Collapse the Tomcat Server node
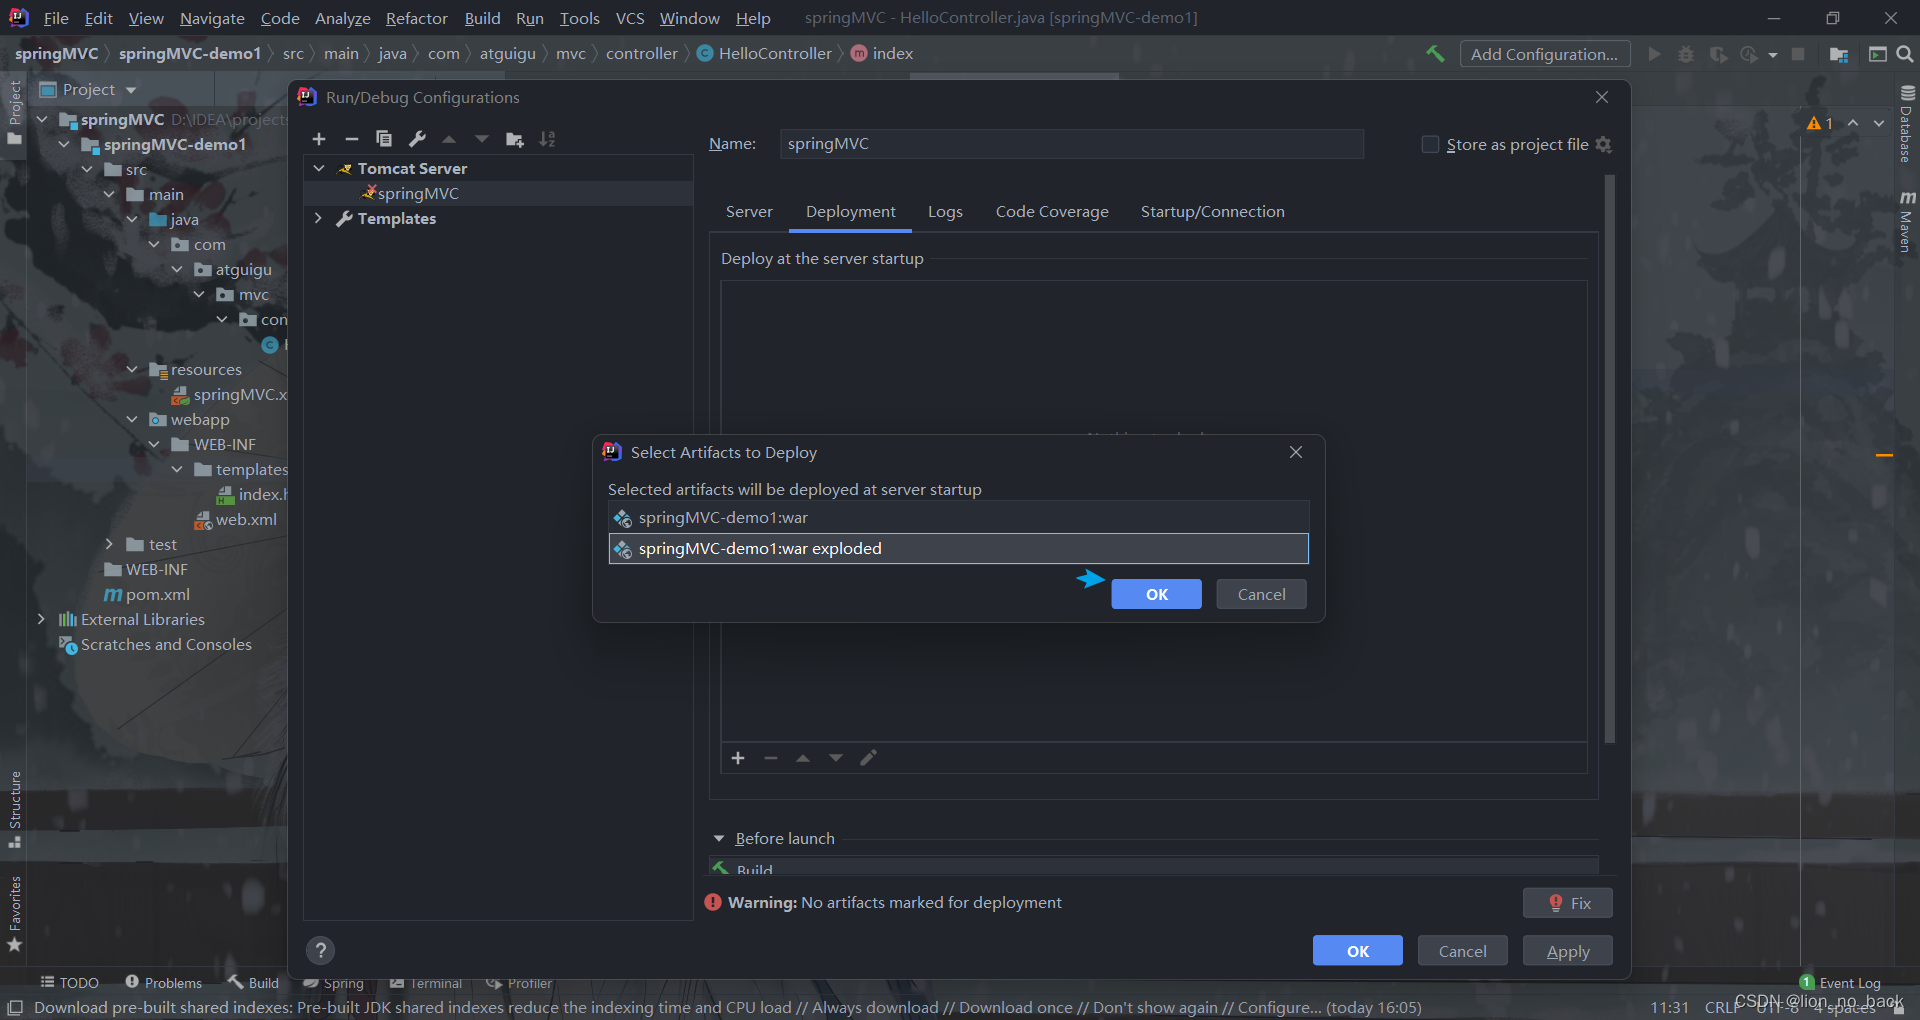The width and height of the screenshot is (1920, 1020). point(319,168)
